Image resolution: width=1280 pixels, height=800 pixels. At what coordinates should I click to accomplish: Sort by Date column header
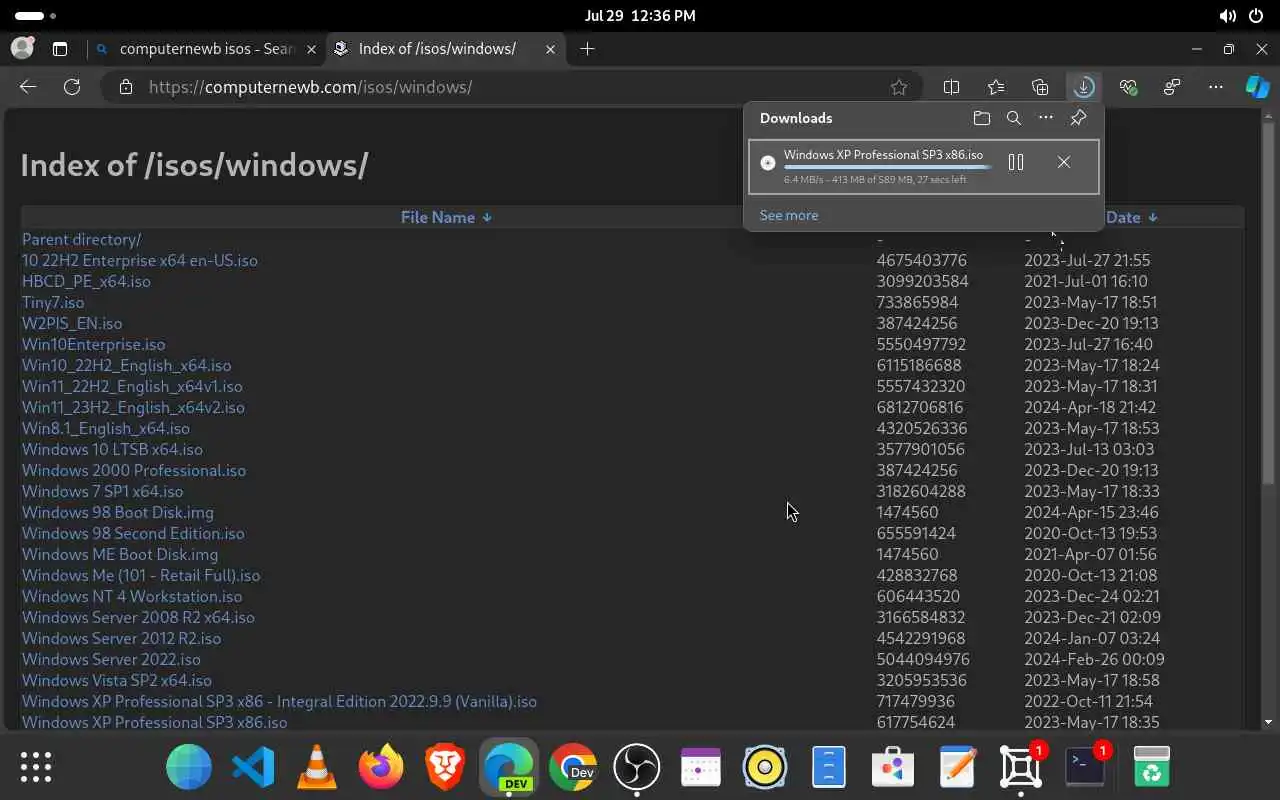(x=1131, y=217)
